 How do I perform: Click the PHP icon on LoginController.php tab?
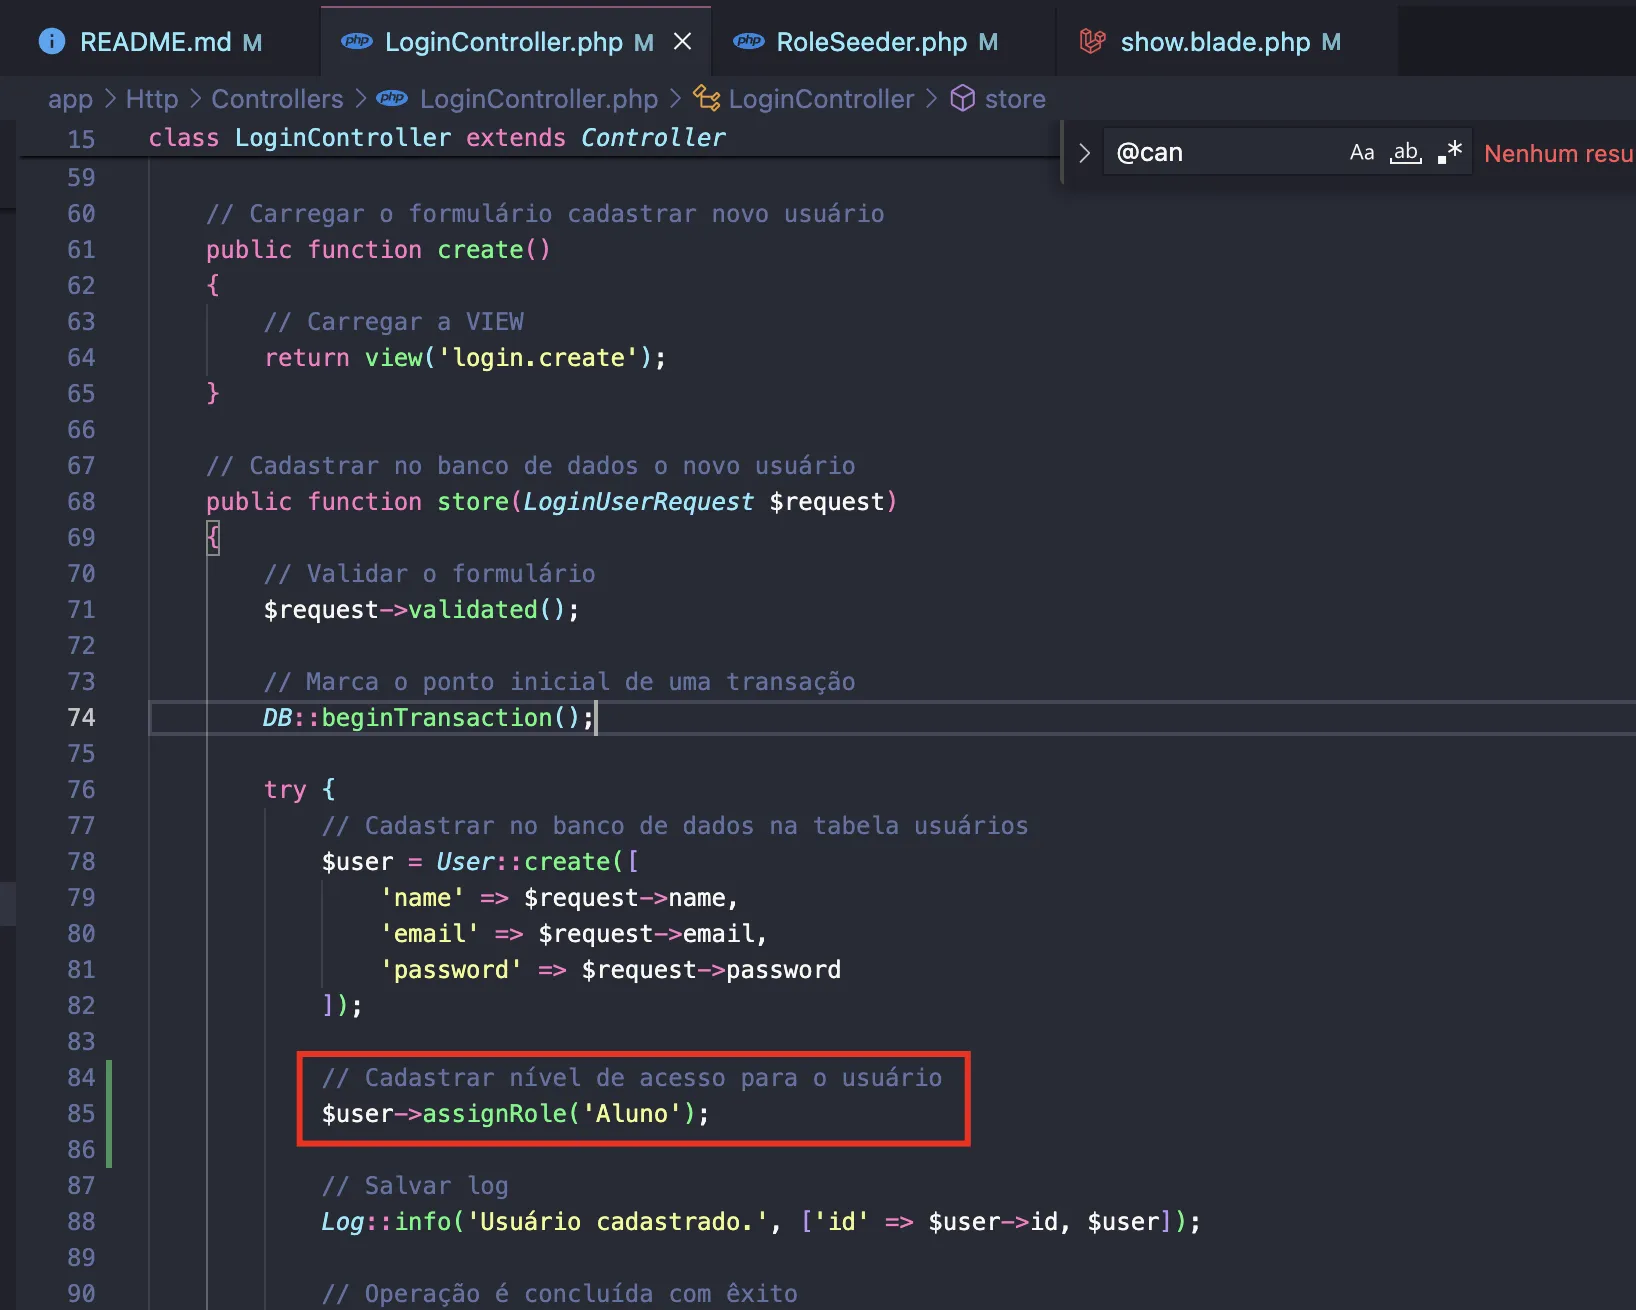(x=356, y=41)
